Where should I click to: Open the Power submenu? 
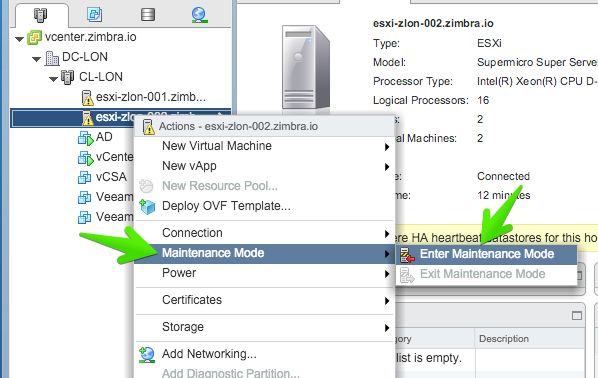[264, 273]
